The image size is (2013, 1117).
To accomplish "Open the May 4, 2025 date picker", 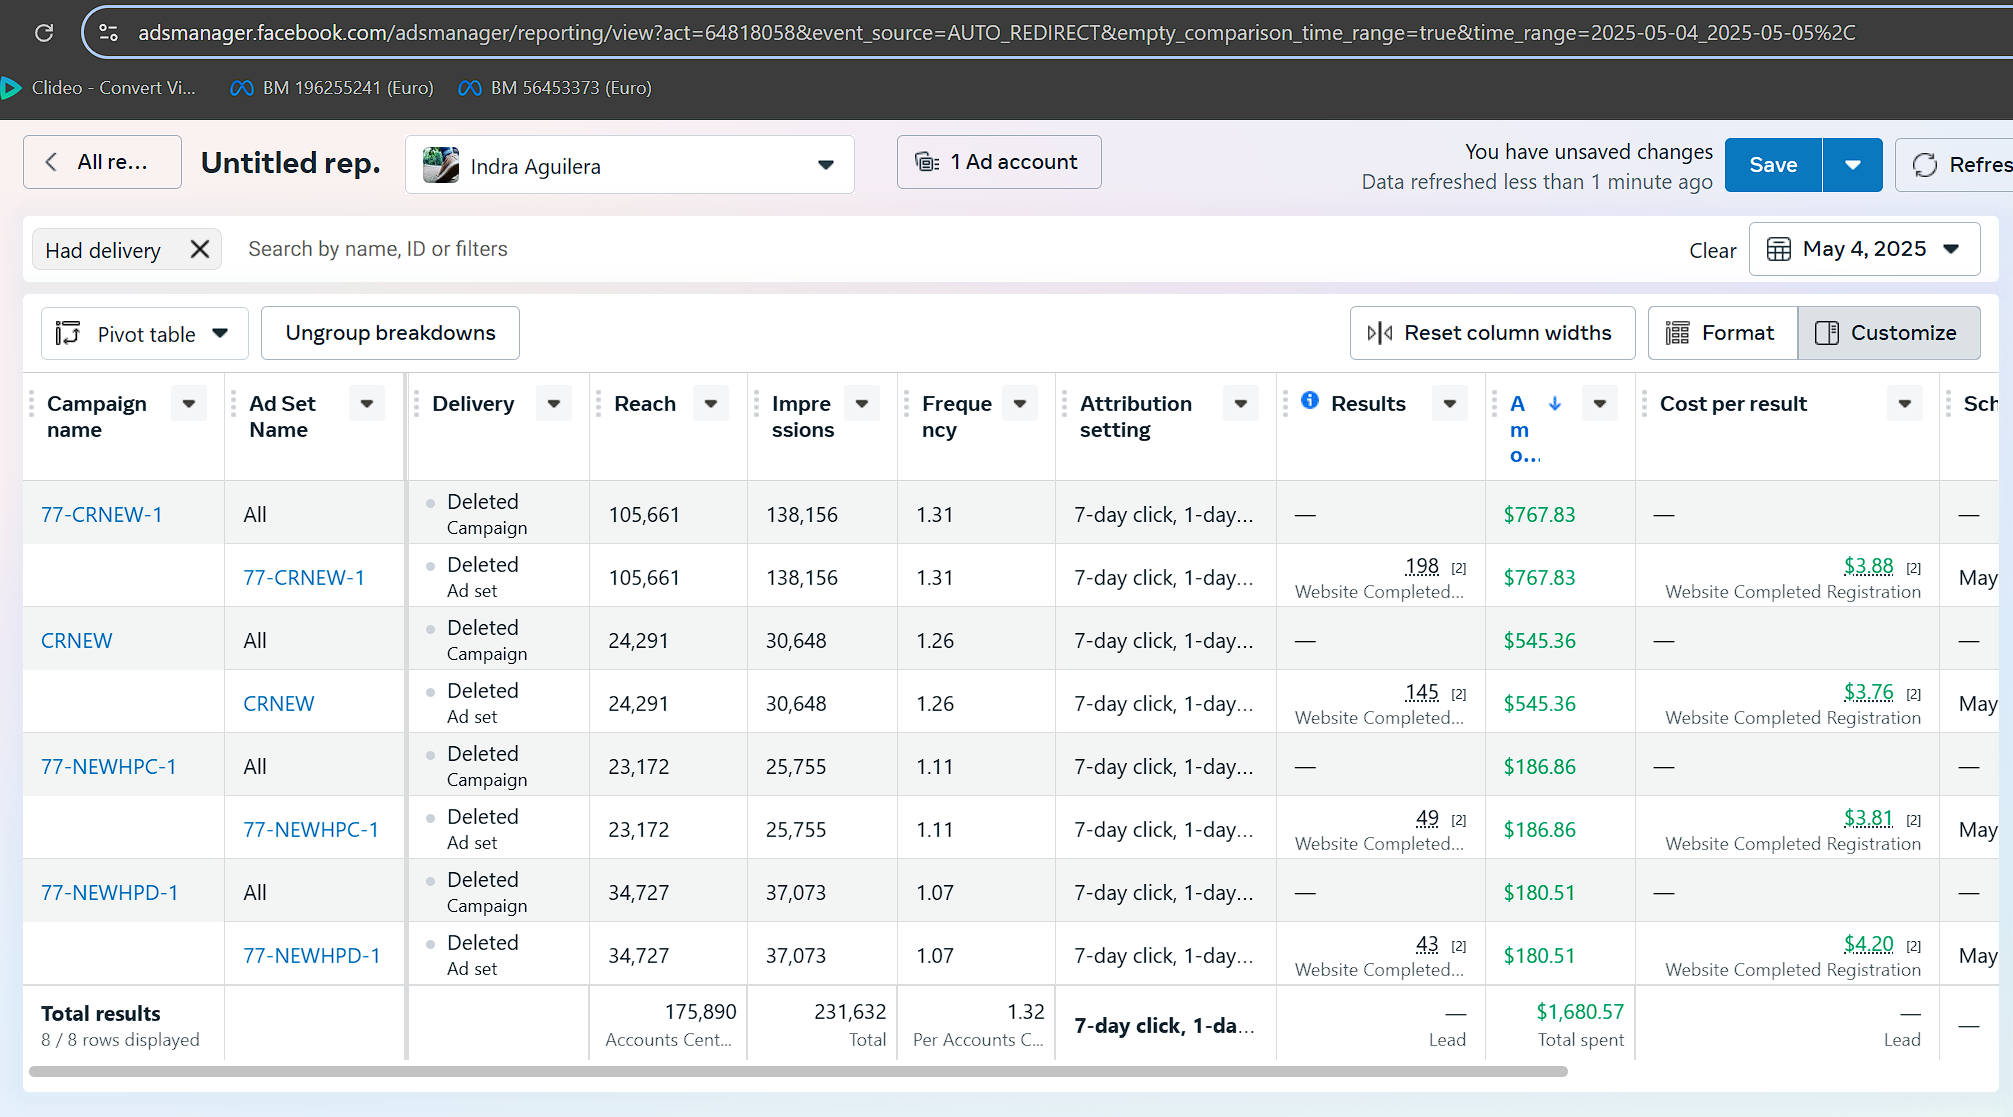I will (x=1864, y=249).
